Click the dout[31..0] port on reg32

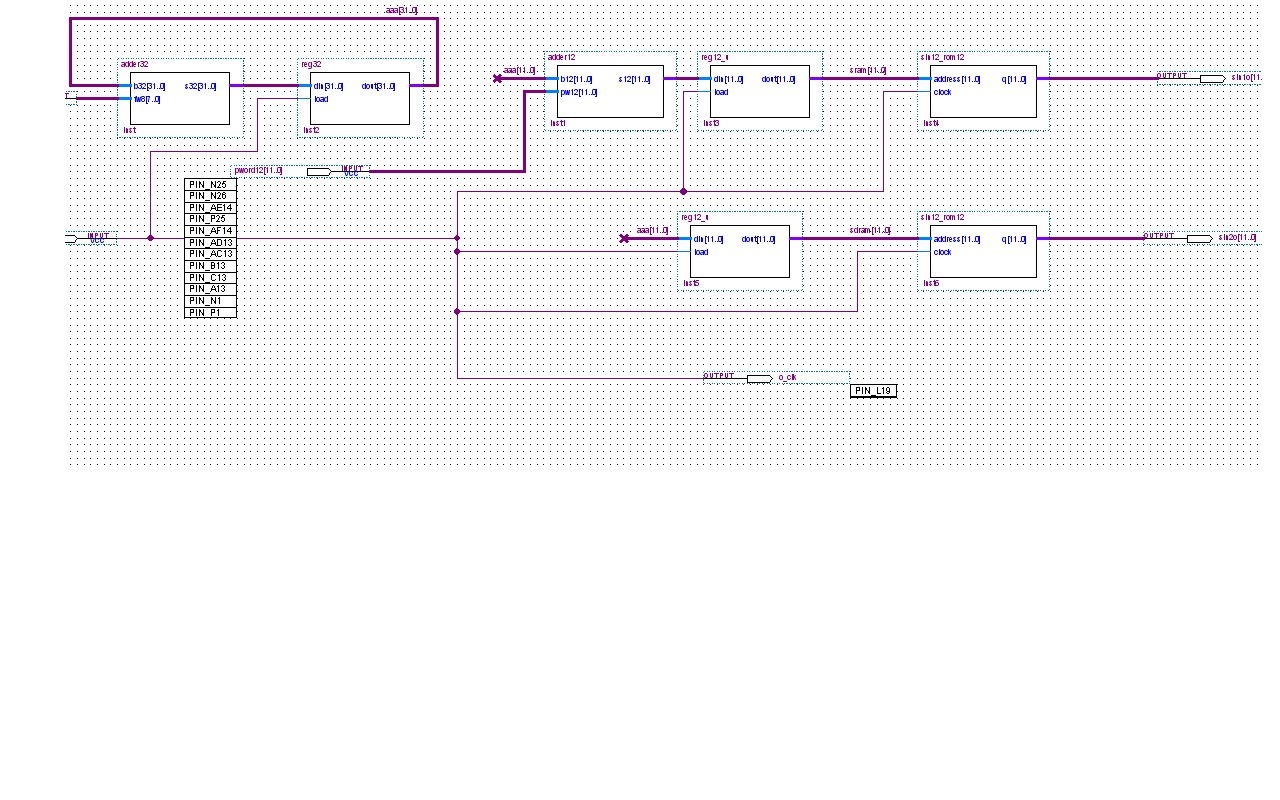[x=378, y=86]
